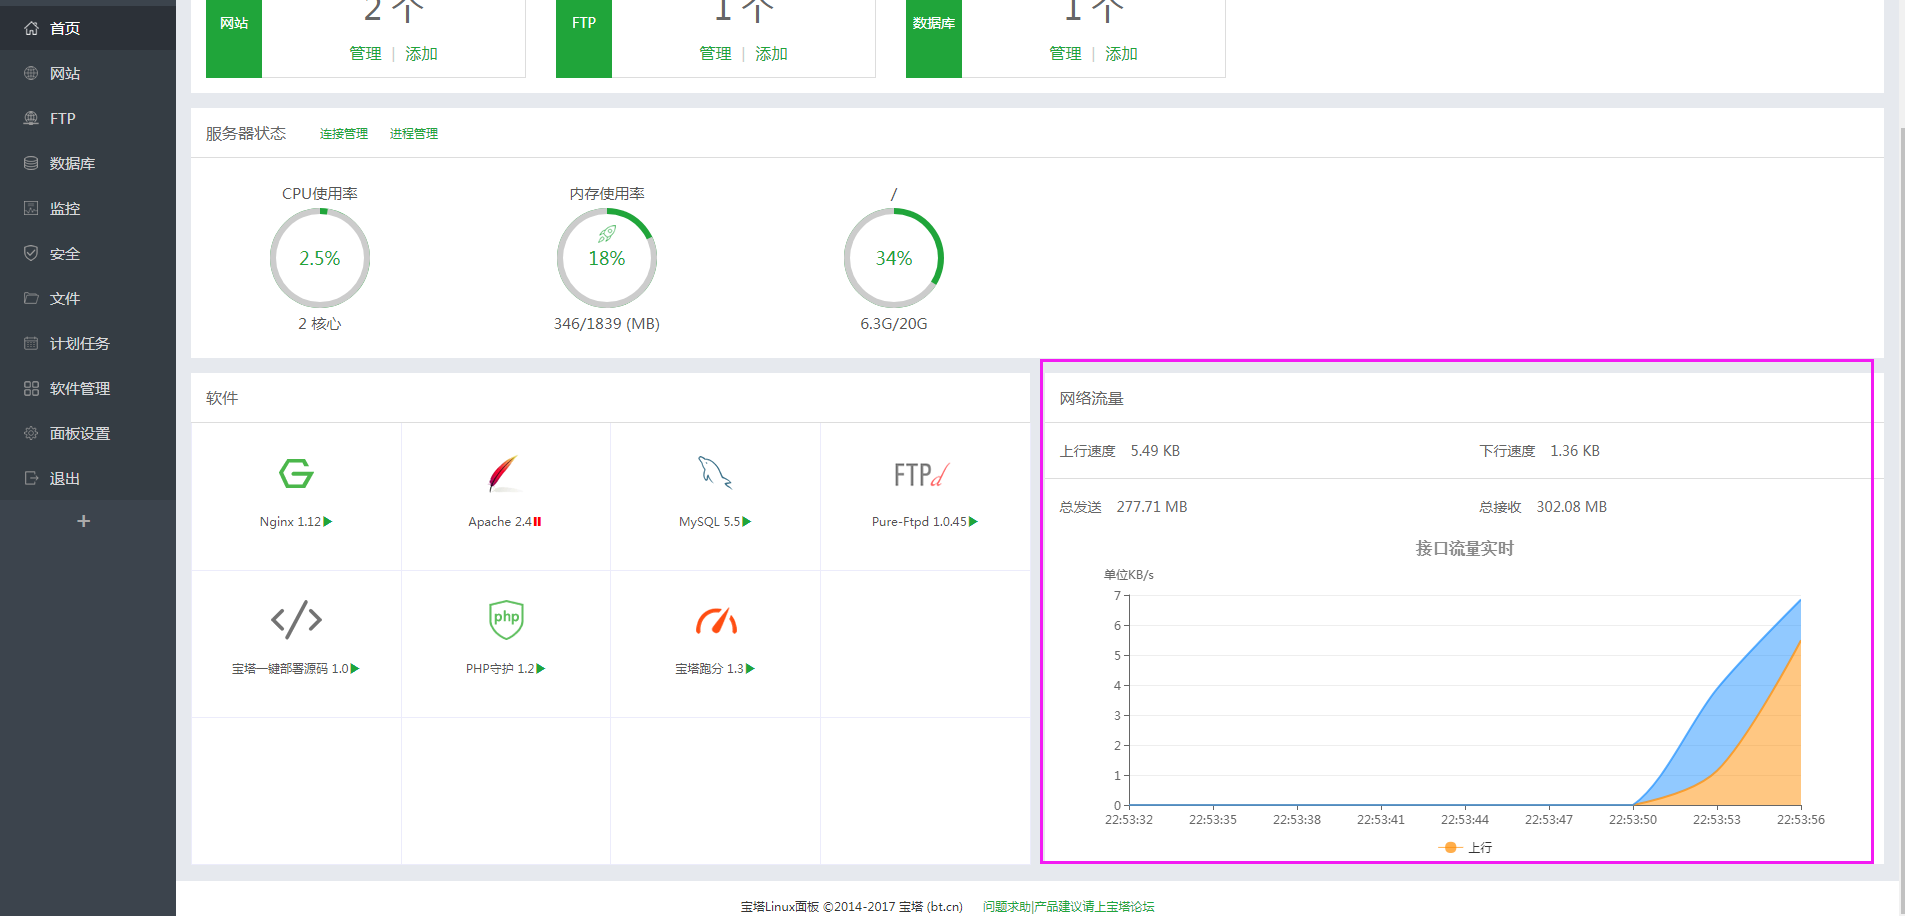Open the MySQL dolphin icon
The image size is (1905, 916).
point(715,472)
